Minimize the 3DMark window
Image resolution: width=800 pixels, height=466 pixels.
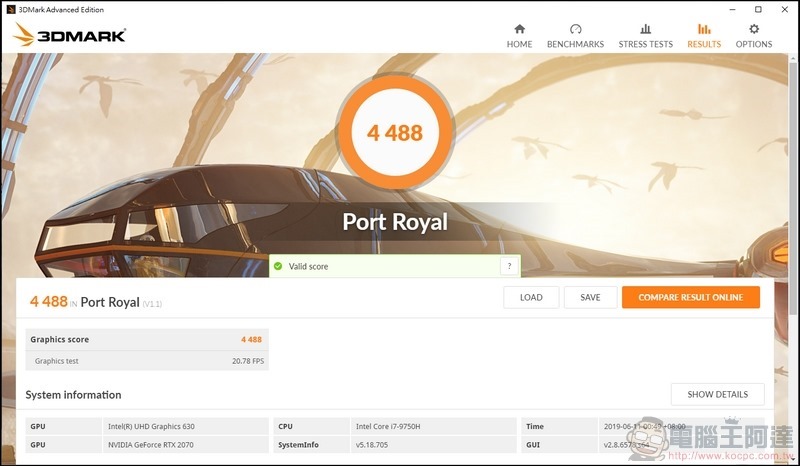coord(733,9)
